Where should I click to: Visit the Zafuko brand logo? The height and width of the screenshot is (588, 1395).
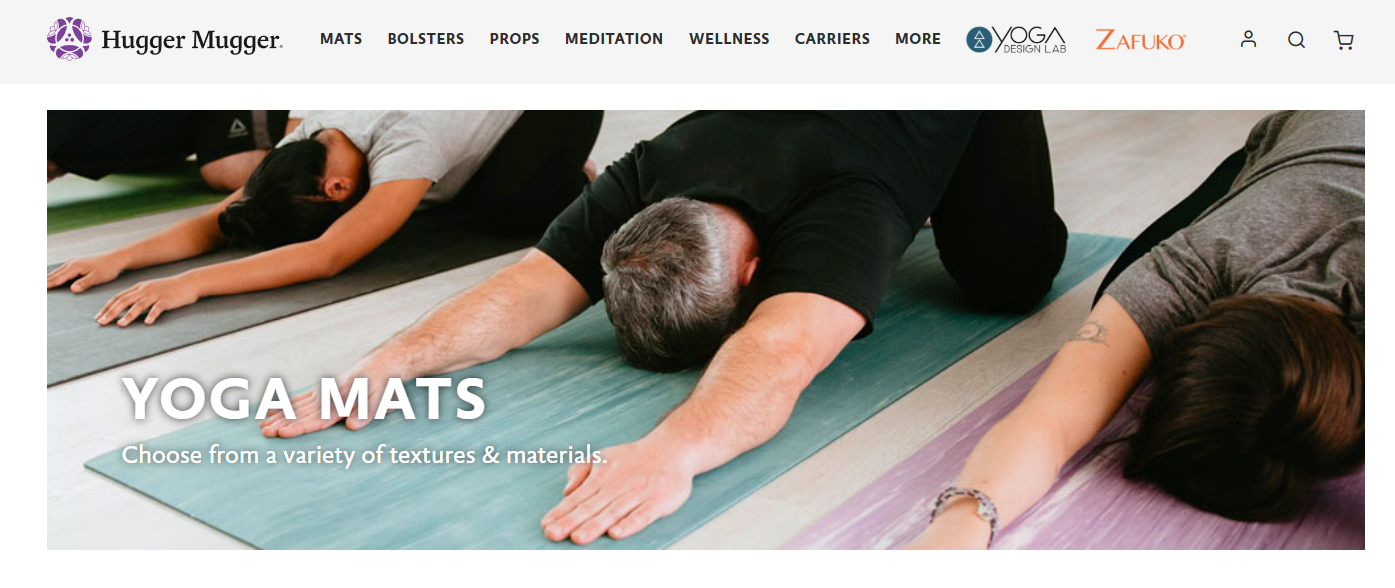click(1141, 40)
